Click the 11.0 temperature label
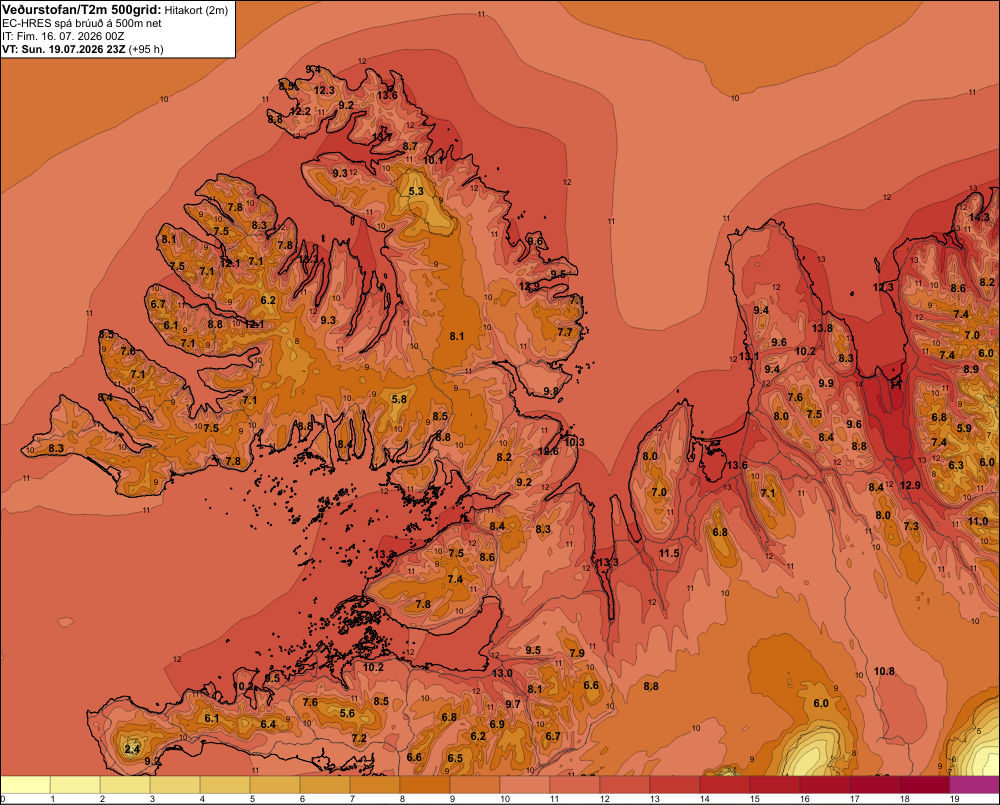Viewport: 1000px width, 805px height. [978, 521]
